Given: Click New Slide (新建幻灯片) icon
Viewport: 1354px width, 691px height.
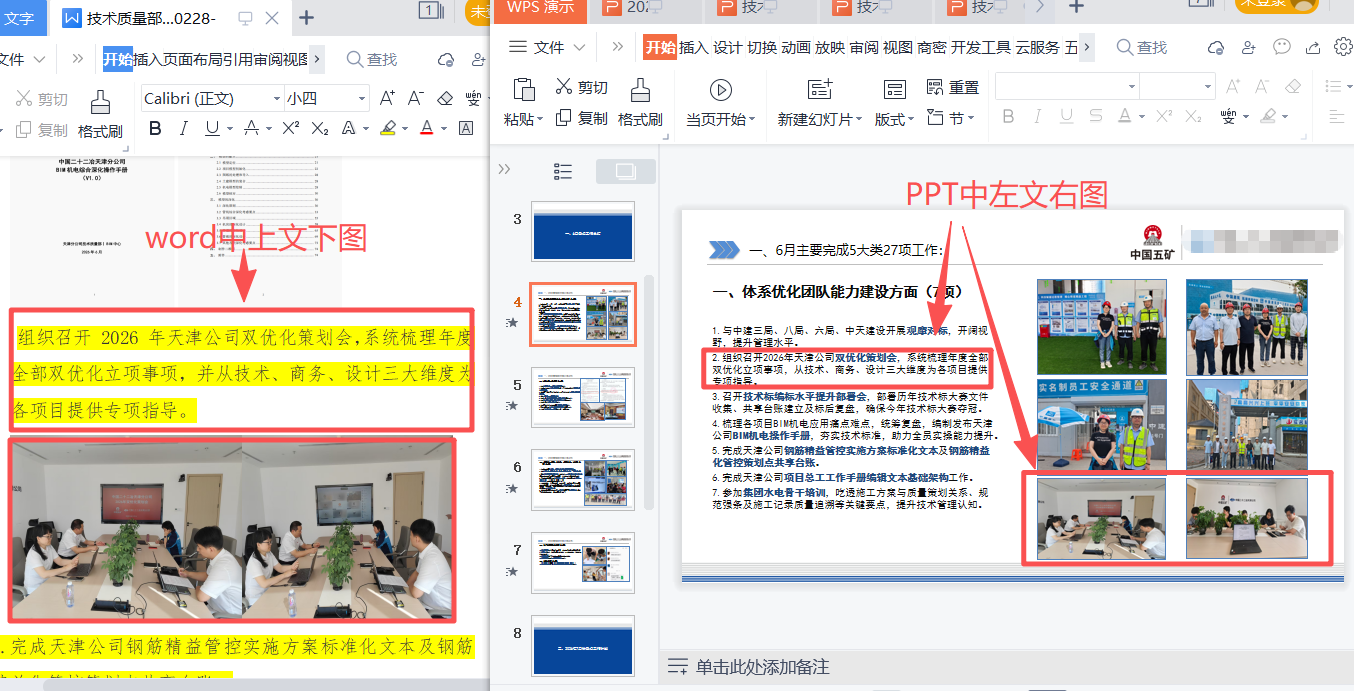Looking at the screenshot, I should (821, 90).
